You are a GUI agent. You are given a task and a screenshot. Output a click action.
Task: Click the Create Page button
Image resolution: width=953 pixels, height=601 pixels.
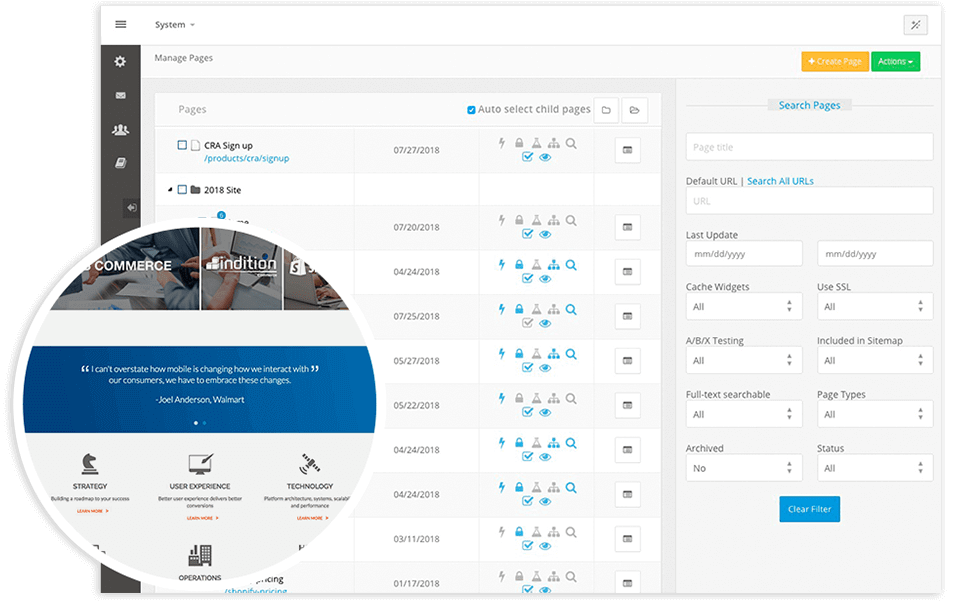pyautogui.click(x=834, y=62)
